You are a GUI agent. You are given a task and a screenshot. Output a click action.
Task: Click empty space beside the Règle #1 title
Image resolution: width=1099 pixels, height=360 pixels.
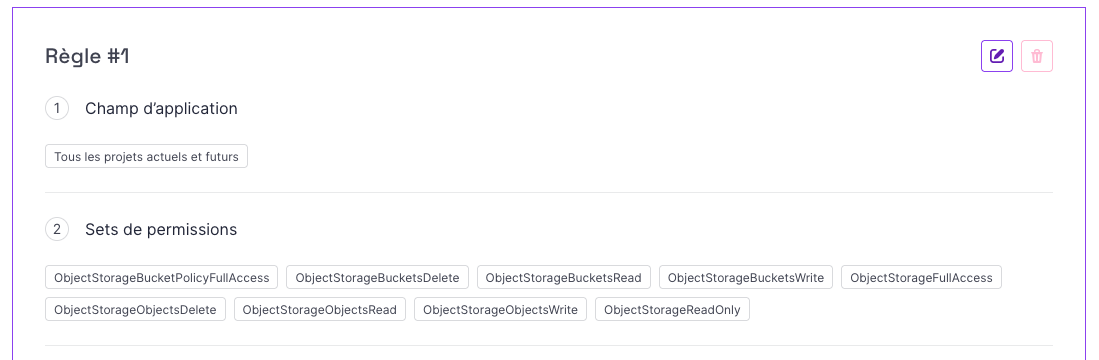554,56
